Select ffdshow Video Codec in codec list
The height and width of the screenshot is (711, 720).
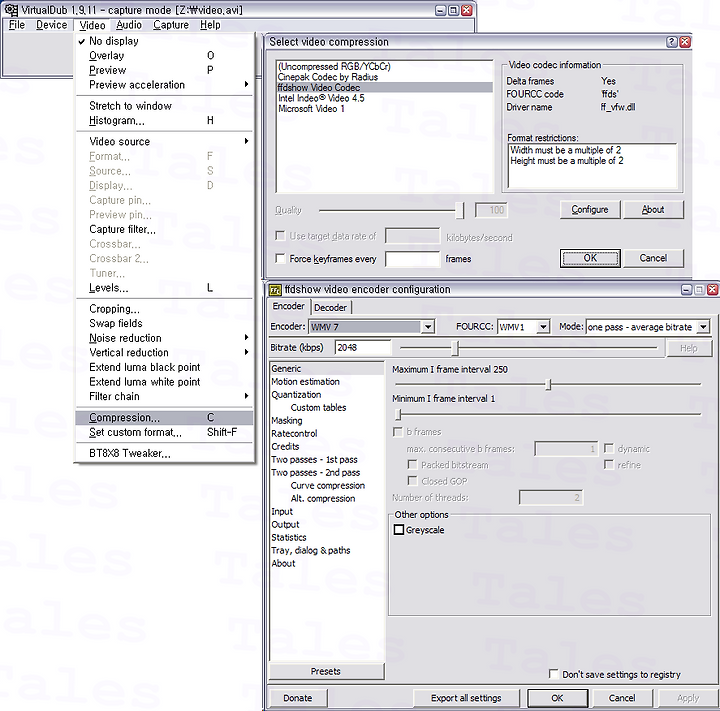(385, 87)
